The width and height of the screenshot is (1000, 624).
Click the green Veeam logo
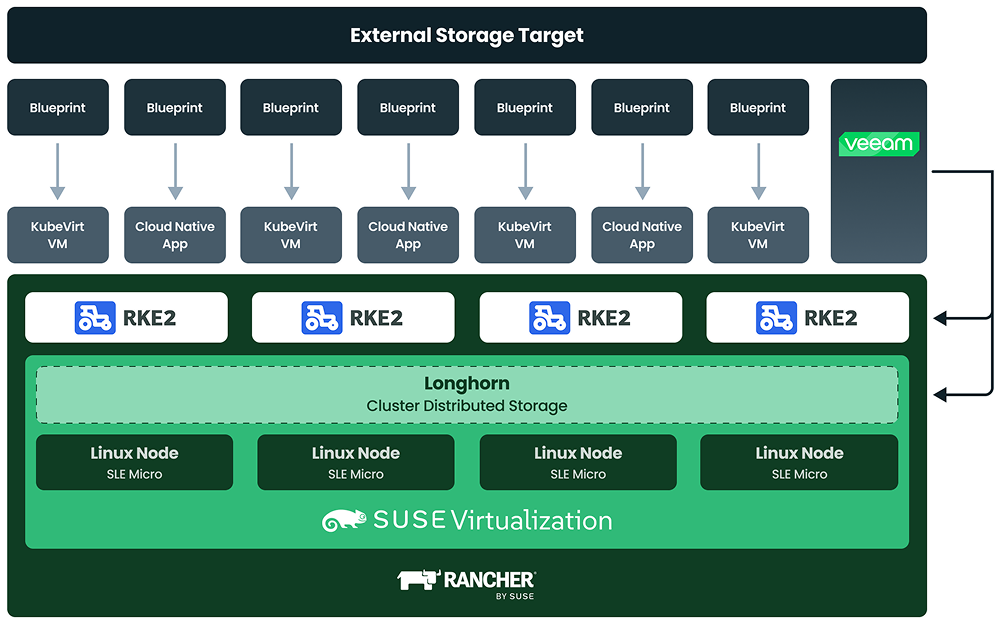tap(878, 144)
